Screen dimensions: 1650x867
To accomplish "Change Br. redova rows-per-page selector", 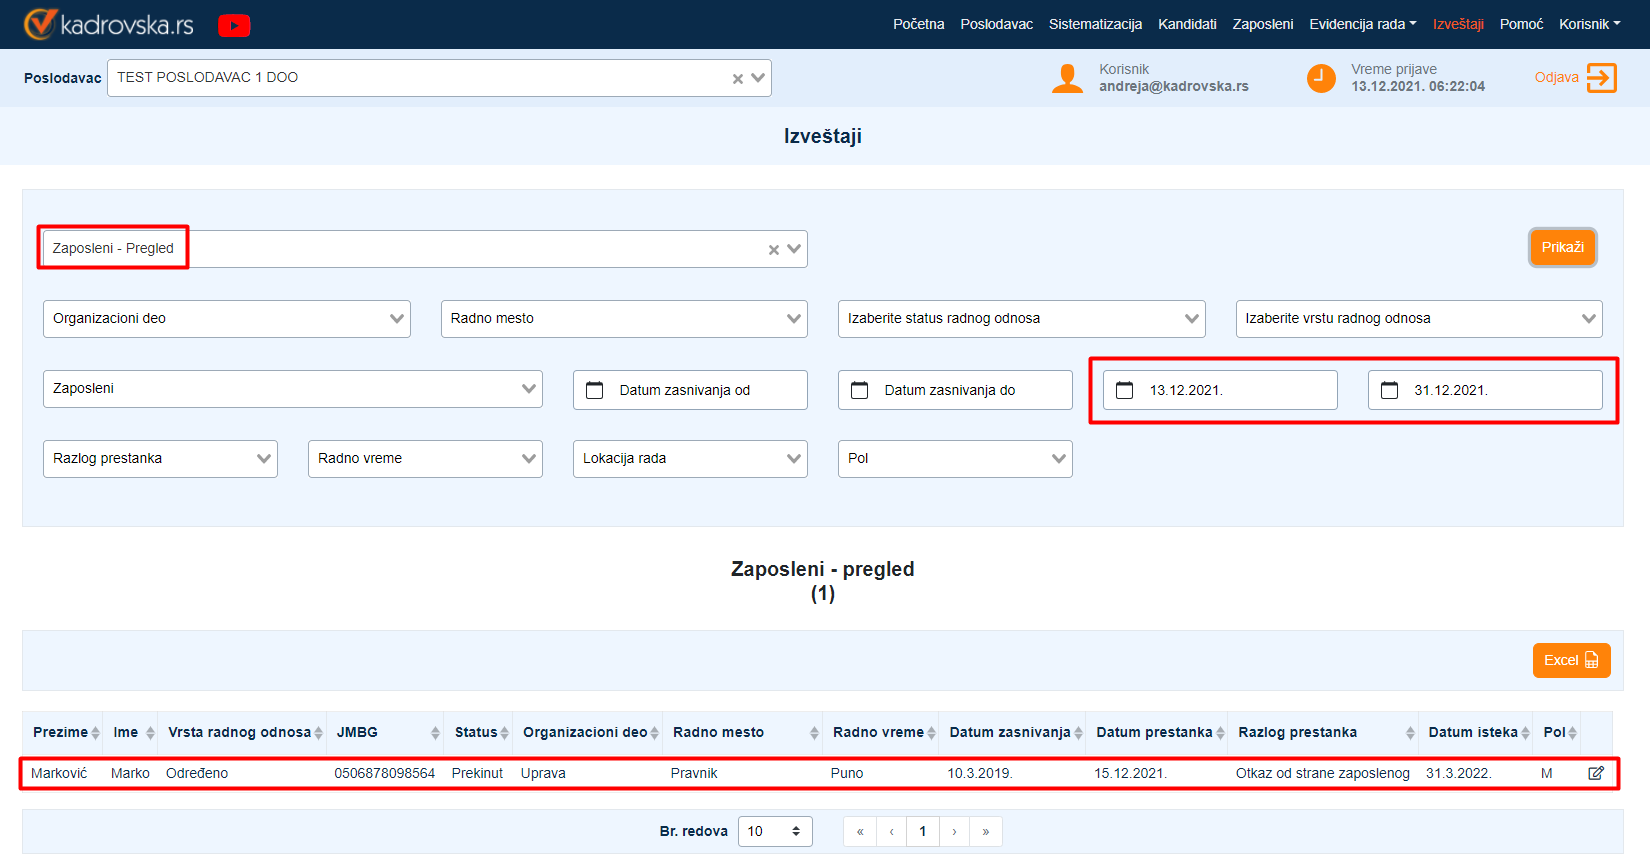I will (x=775, y=831).
